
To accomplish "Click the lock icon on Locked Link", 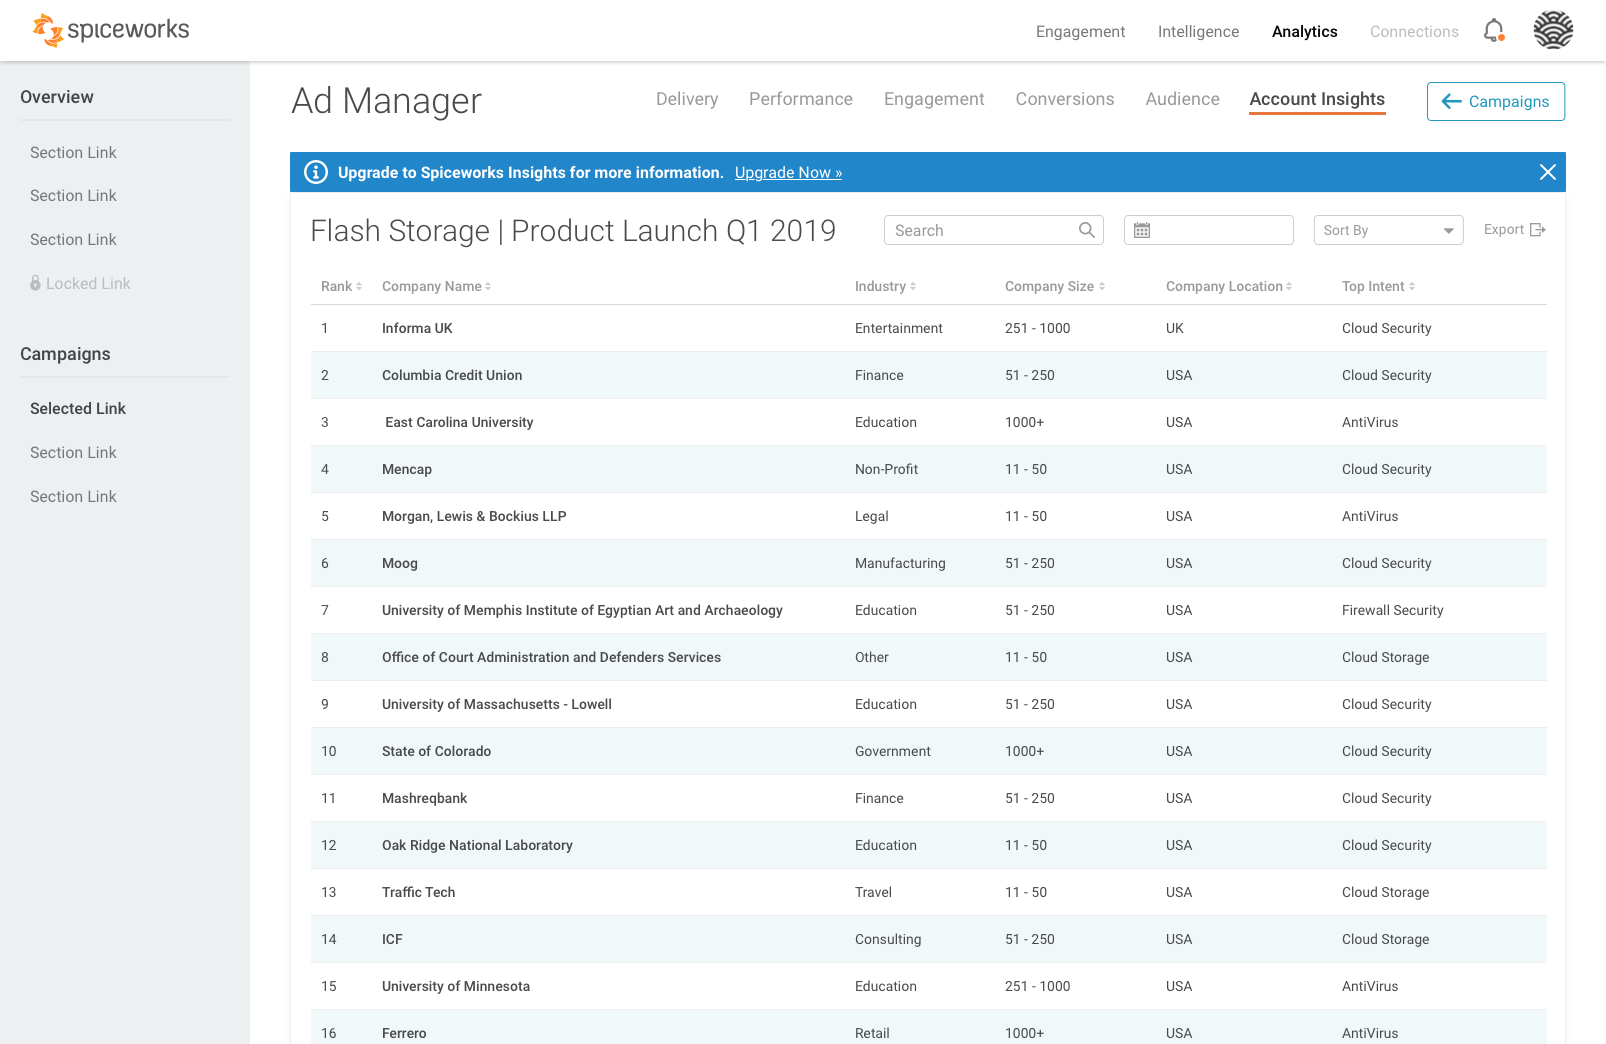I will (x=36, y=283).
